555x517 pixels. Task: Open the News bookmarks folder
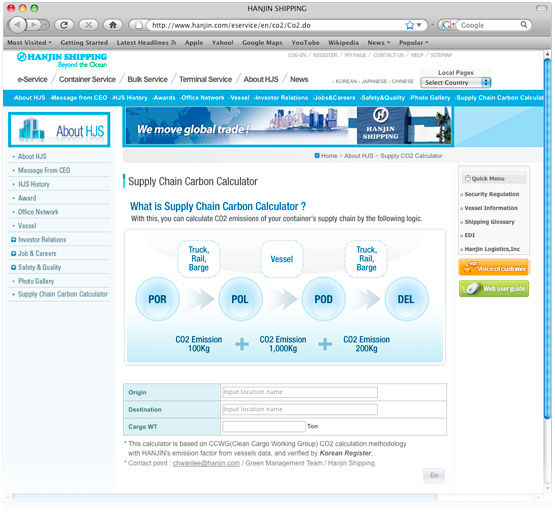tap(378, 42)
